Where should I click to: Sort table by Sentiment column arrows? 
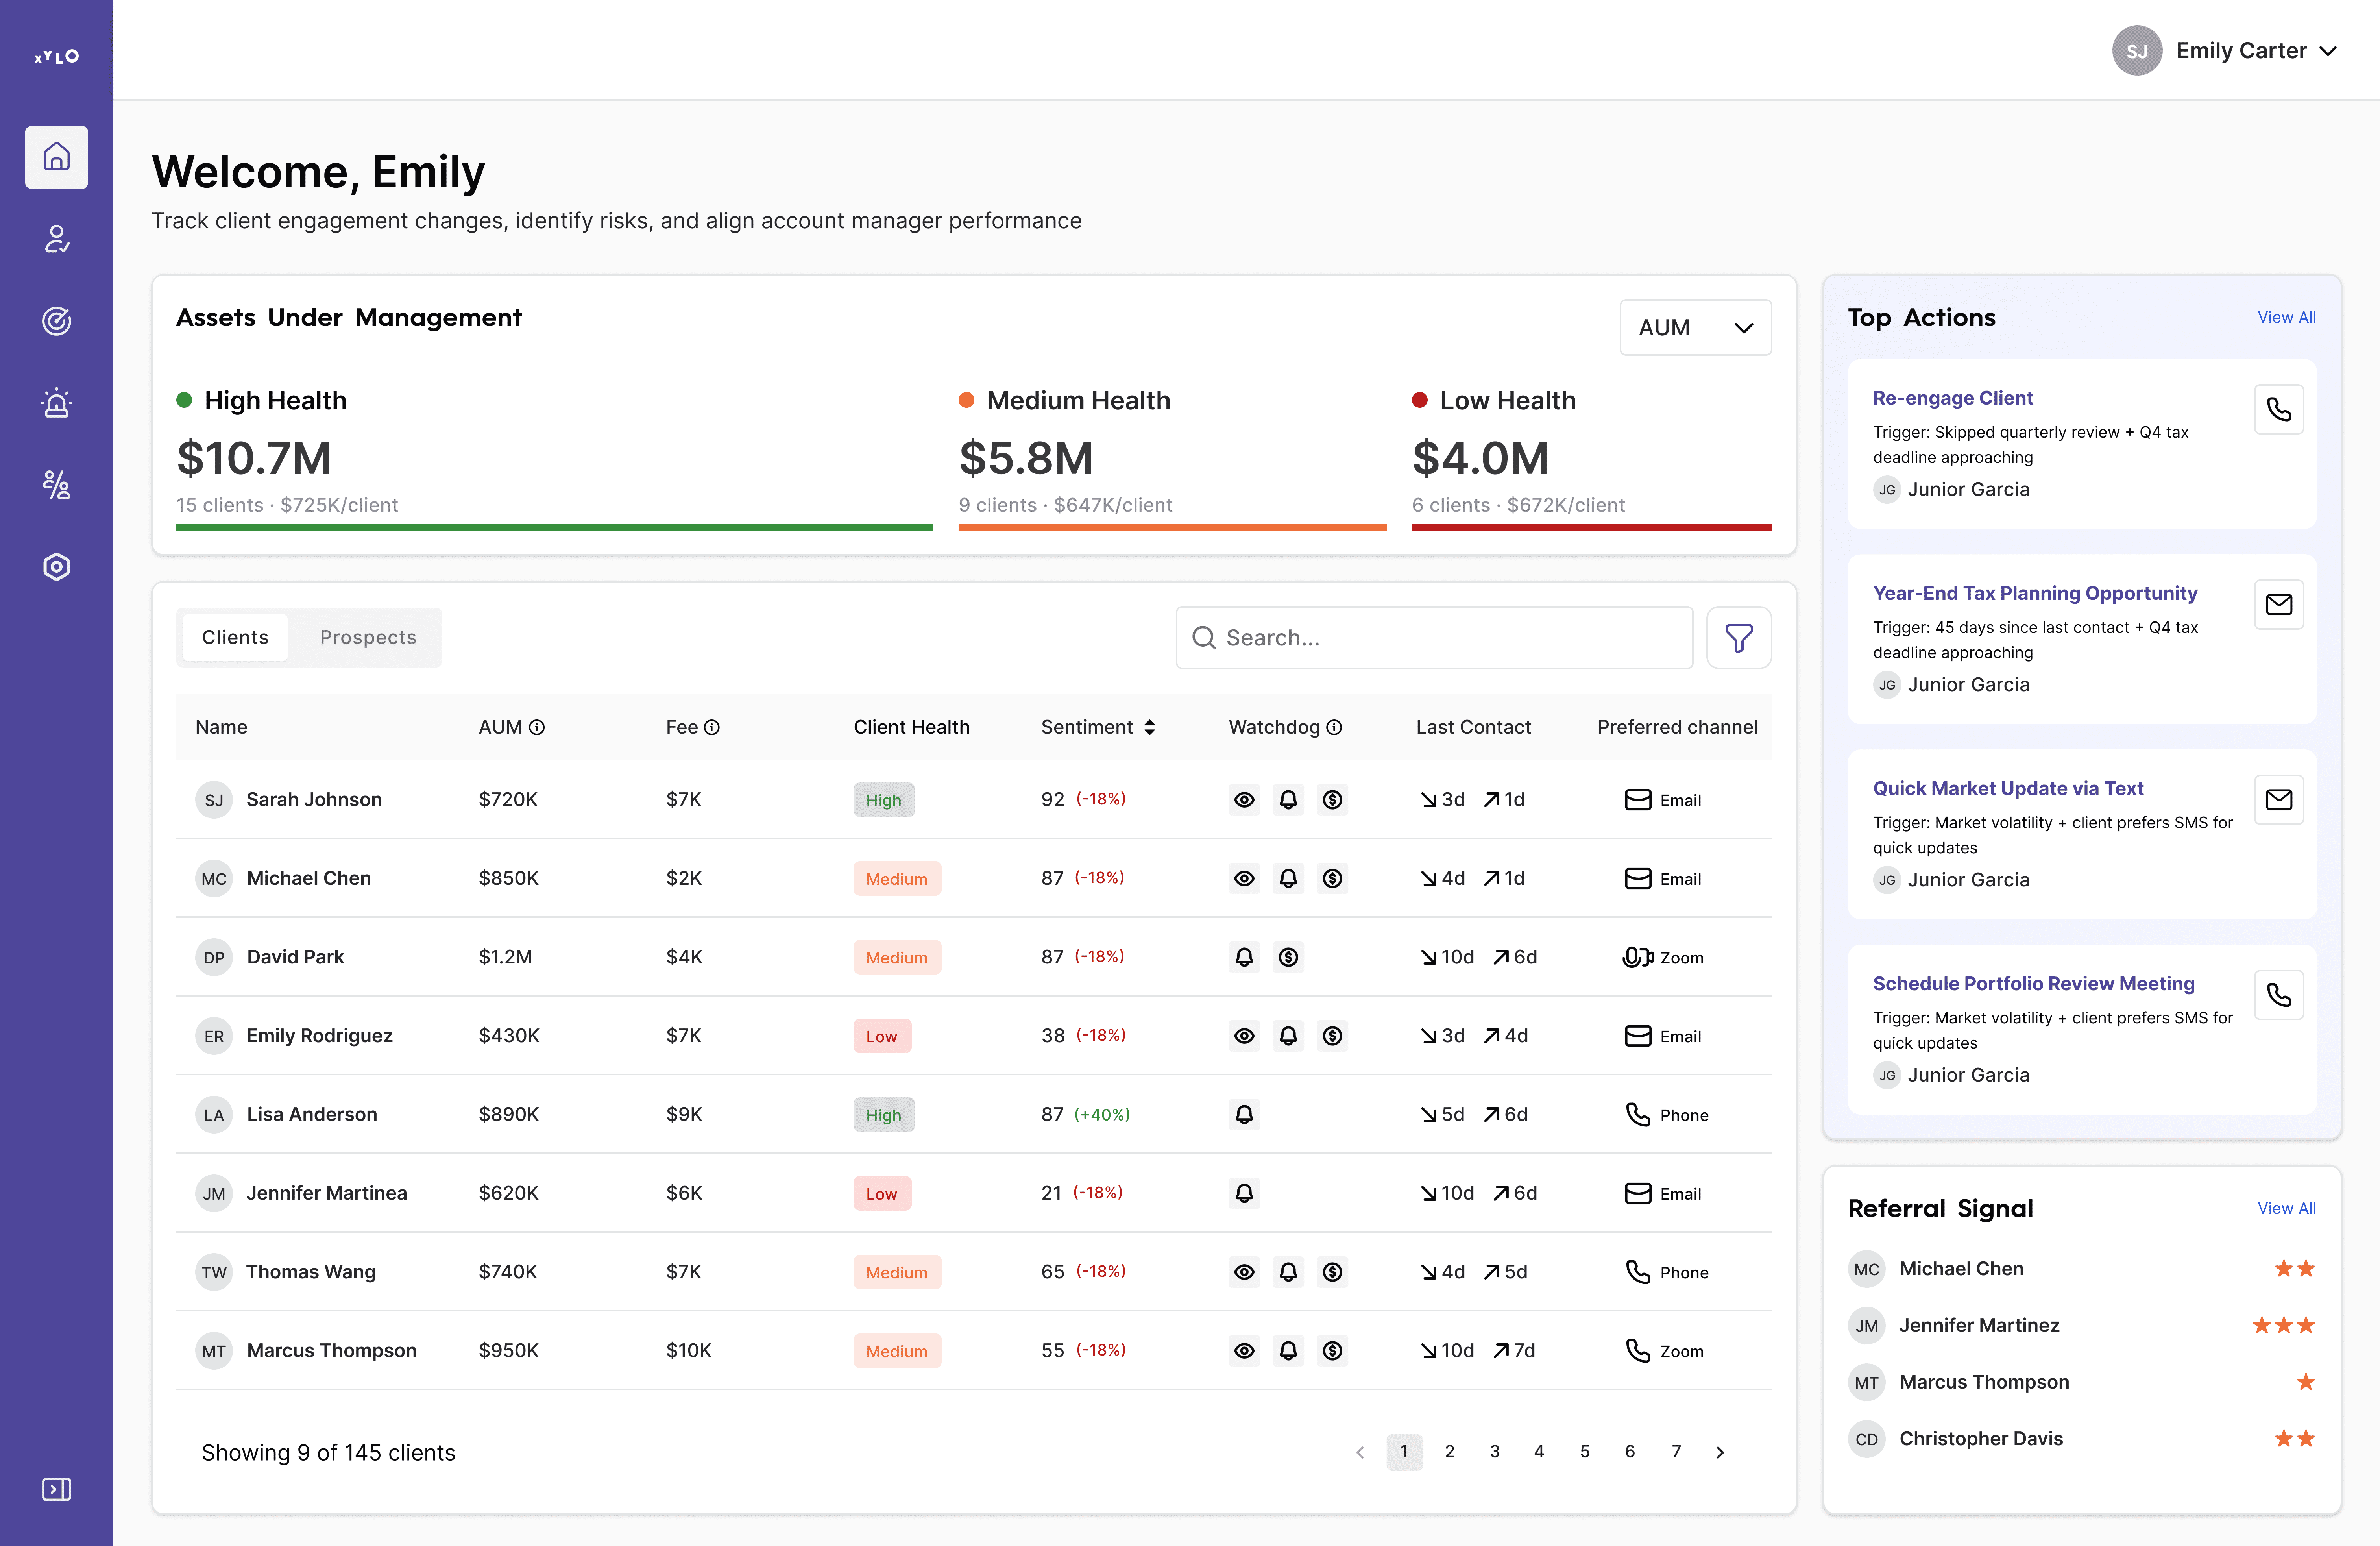[1150, 727]
